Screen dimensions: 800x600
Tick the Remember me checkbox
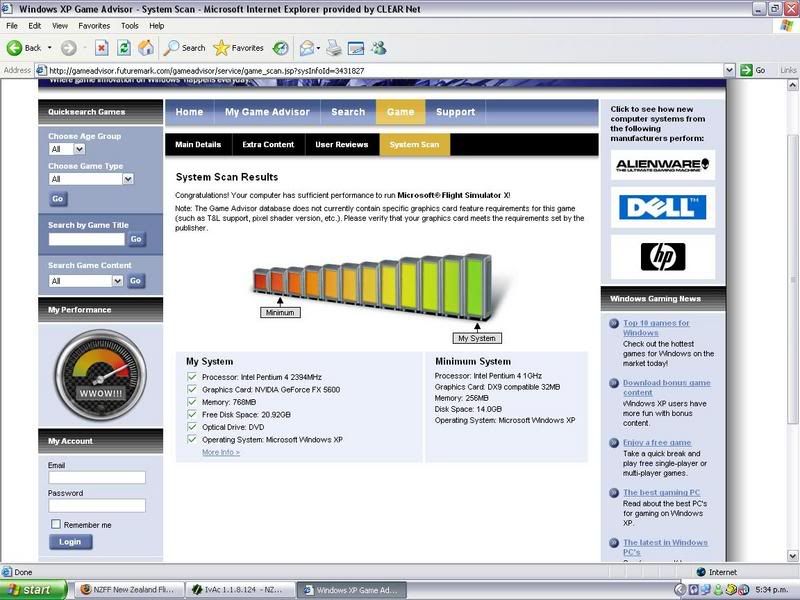click(x=56, y=524)
